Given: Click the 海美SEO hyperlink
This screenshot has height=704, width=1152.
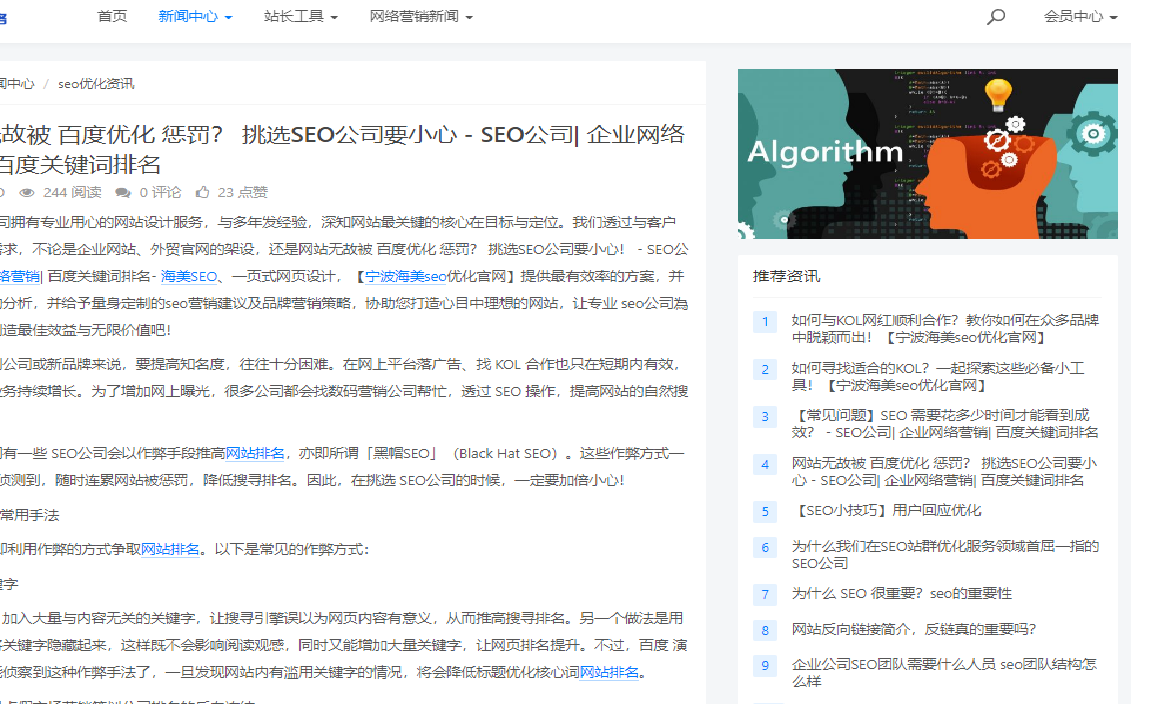Looking at the screenshot, I should (x=189, y=277).
